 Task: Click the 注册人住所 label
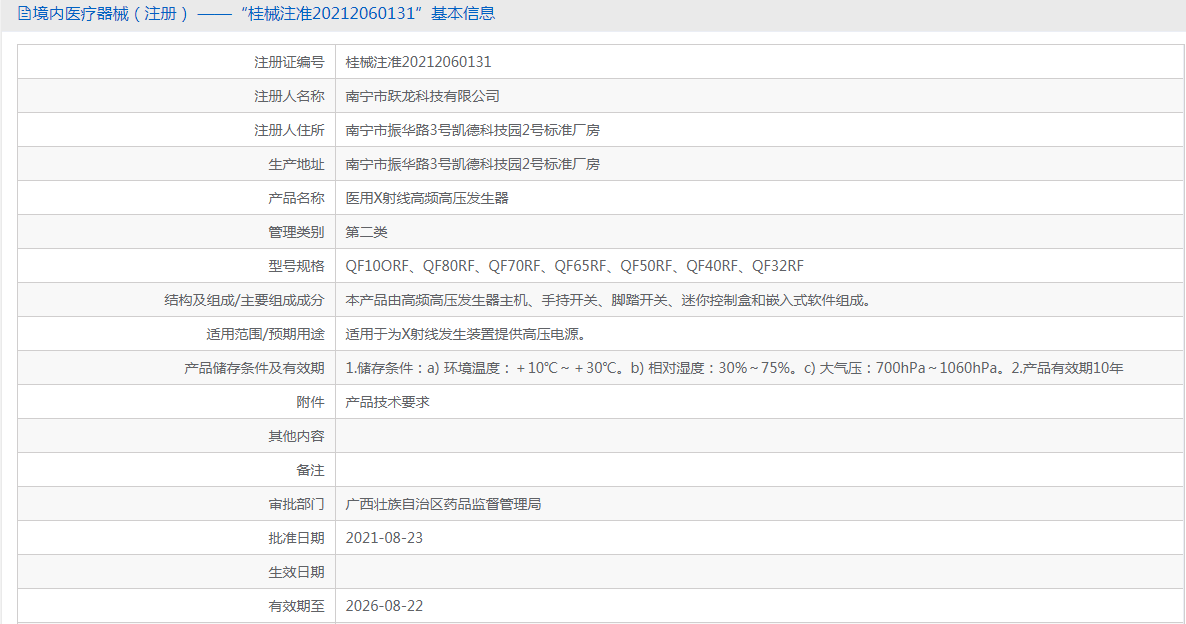289,130
